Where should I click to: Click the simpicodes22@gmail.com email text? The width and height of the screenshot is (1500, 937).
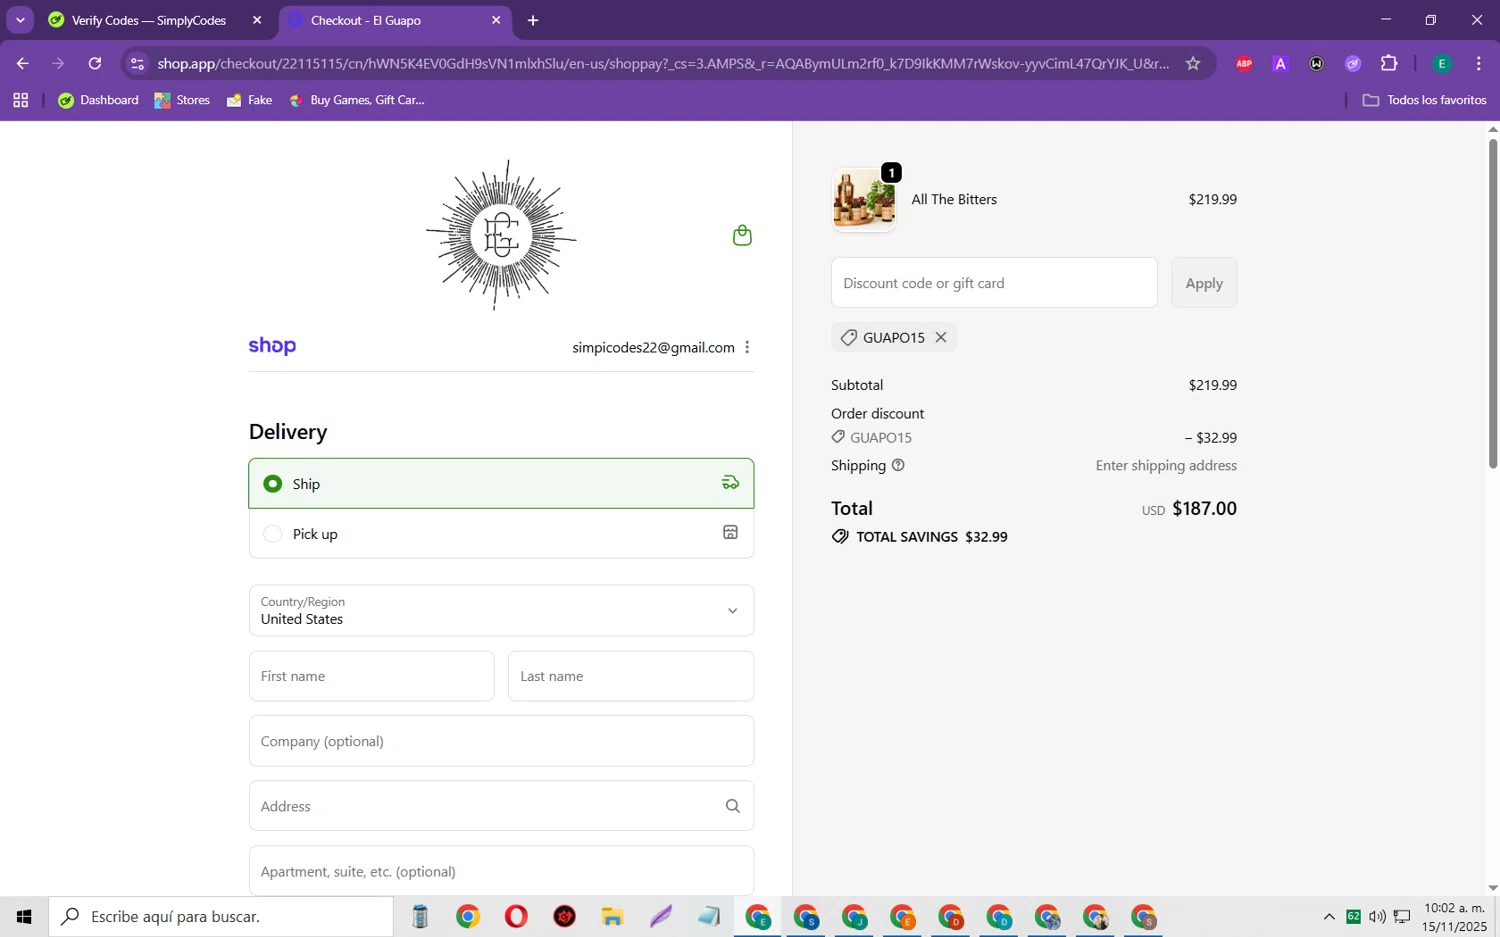pyautogui.click(x=653, y=347)
